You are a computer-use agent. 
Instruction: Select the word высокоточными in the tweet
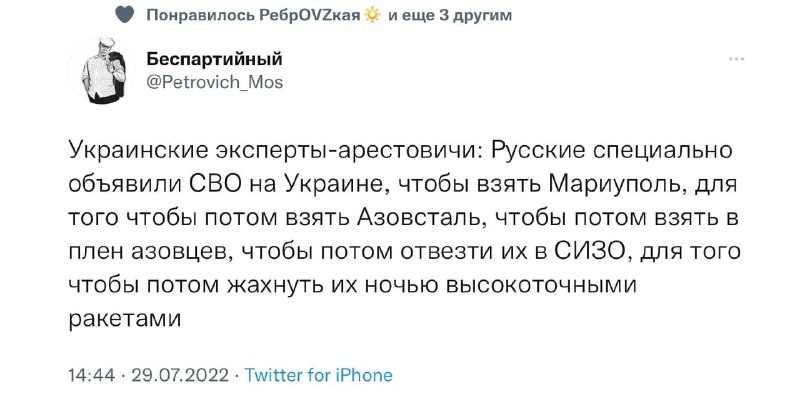click(x=542, y=285)
